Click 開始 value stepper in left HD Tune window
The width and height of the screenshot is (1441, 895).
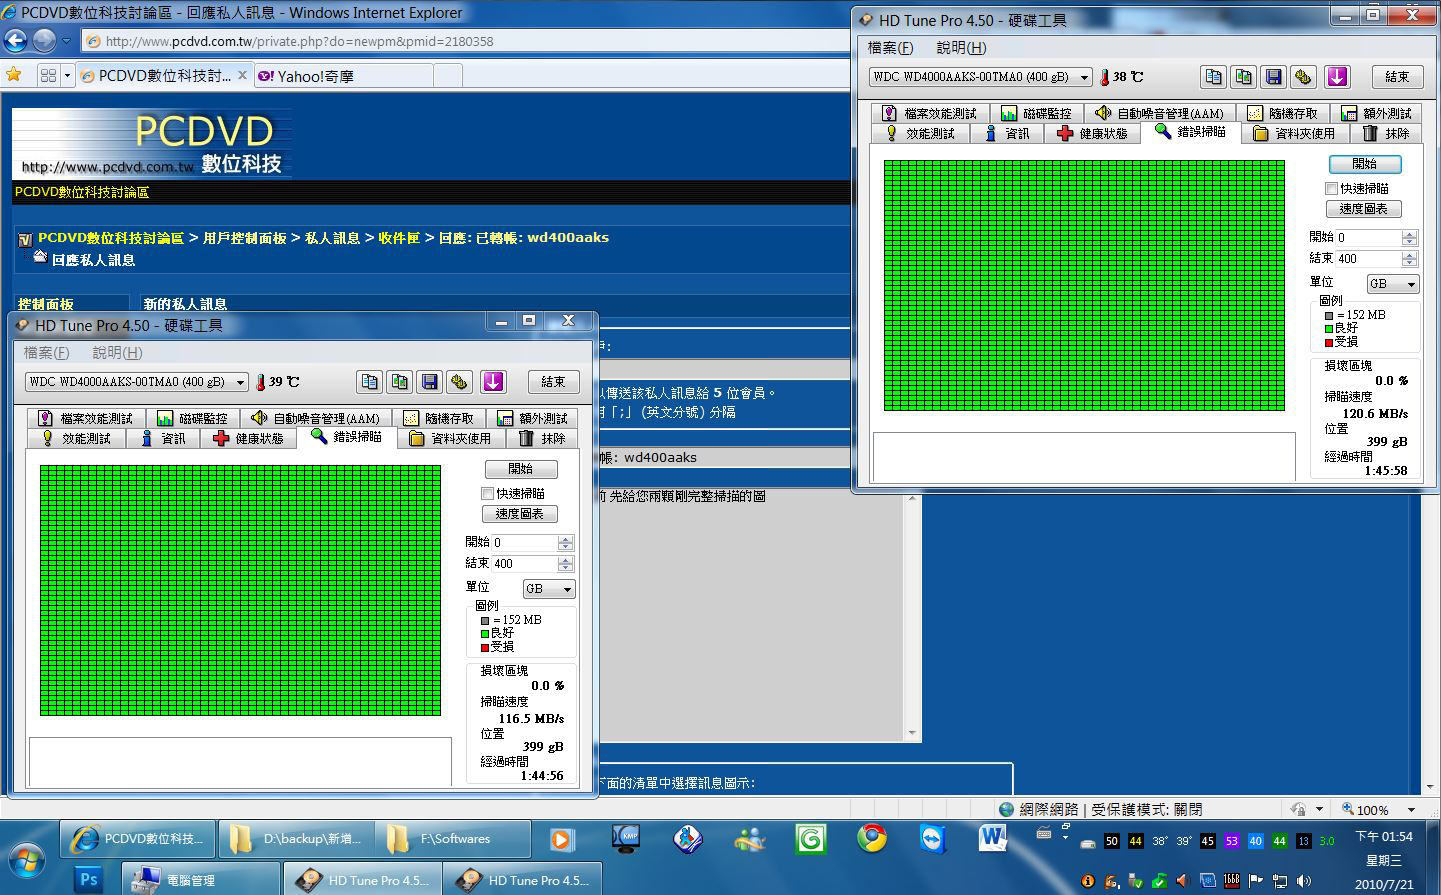pyautogui.click(x=566, y=543)
